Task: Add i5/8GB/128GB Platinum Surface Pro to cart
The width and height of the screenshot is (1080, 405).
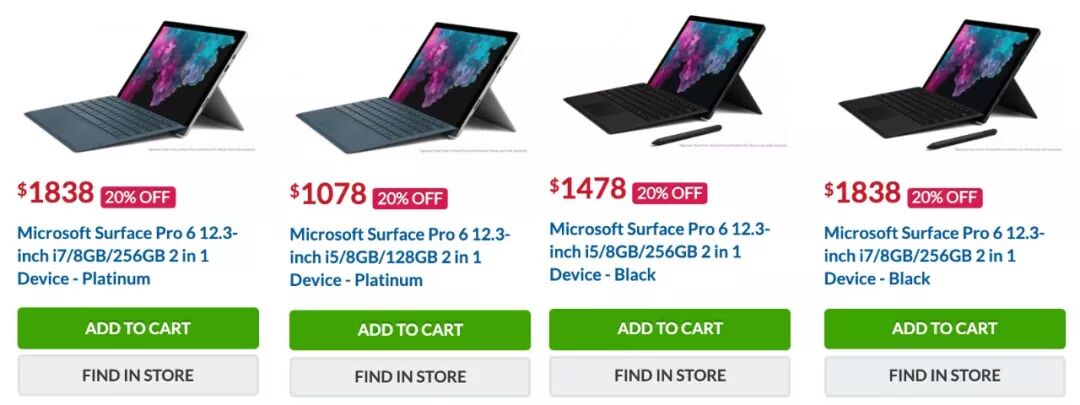Action: pos(410,330)
